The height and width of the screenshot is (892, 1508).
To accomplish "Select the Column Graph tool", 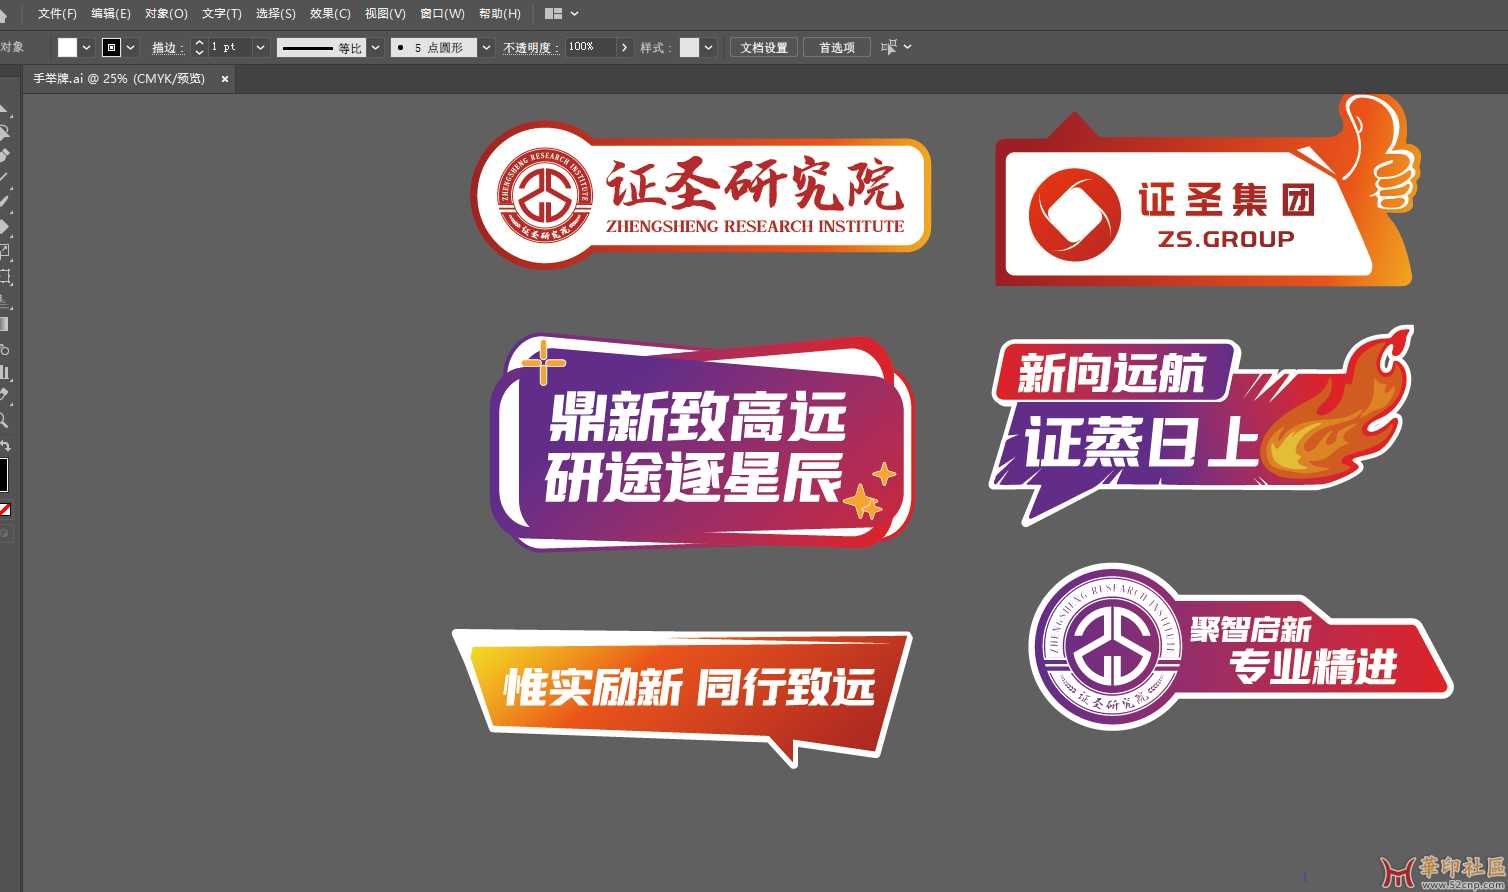I will tap(4, 372).
